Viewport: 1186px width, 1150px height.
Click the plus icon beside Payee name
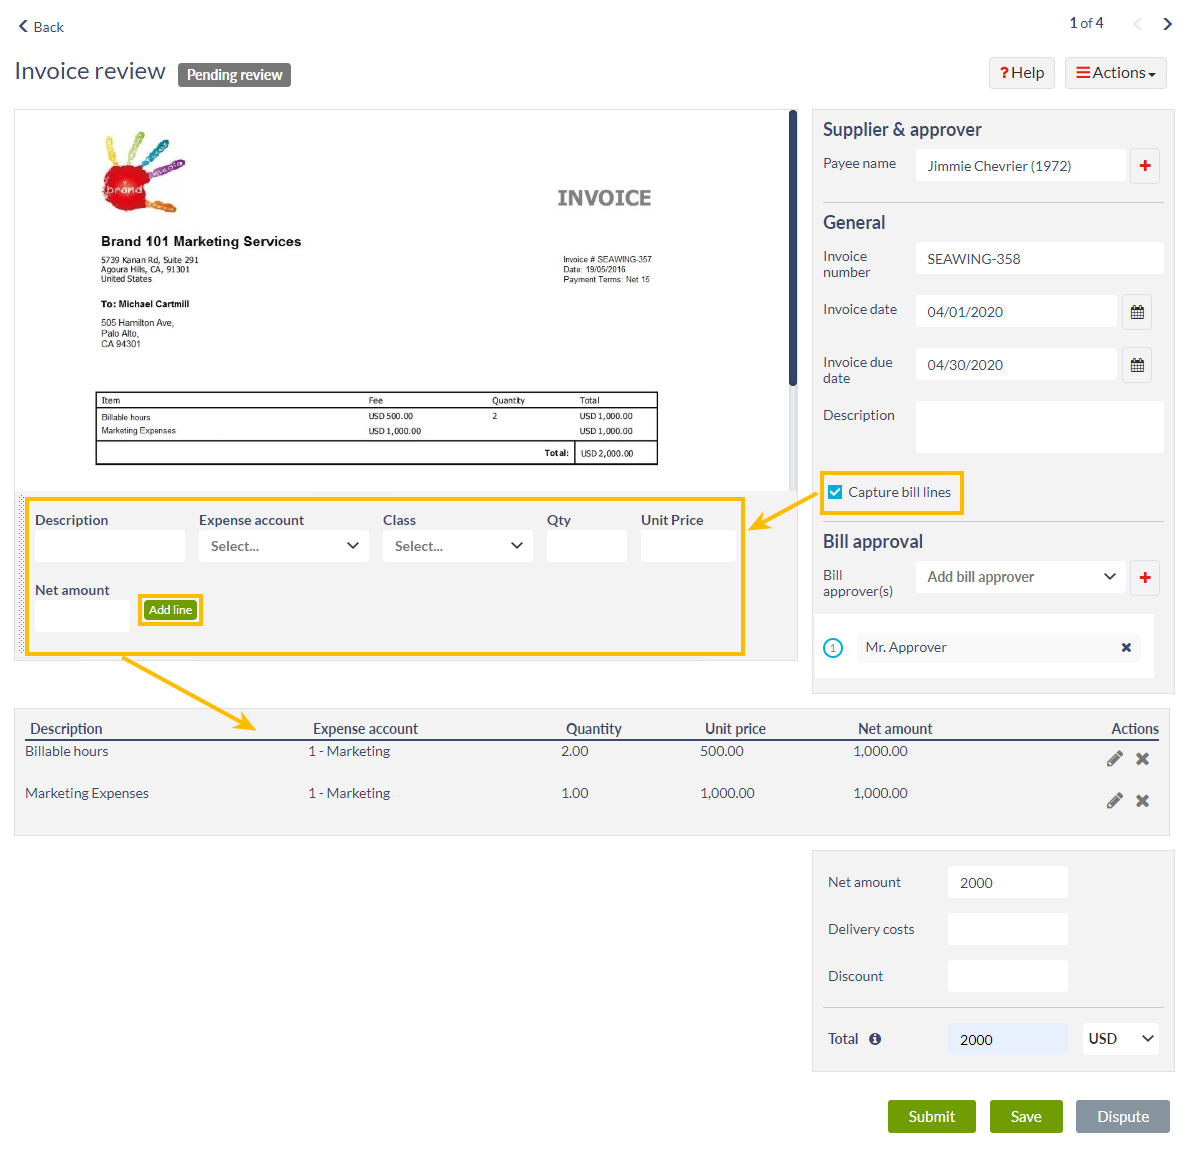[1144, 166]
